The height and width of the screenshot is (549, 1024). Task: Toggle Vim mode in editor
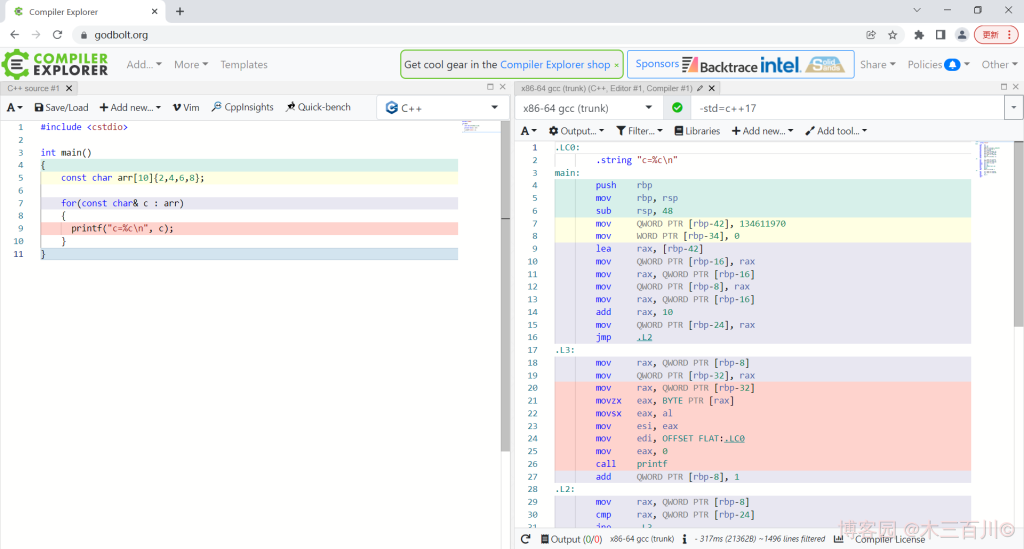185,107
